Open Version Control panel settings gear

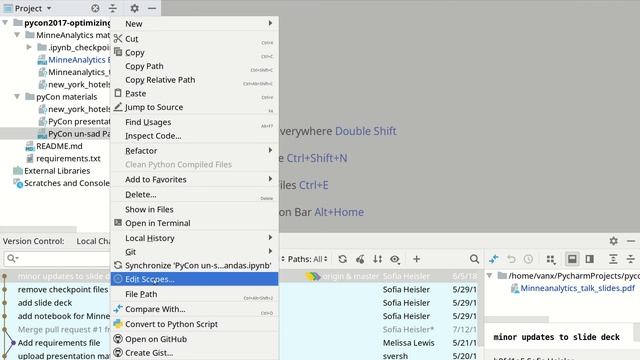point(613,241)
